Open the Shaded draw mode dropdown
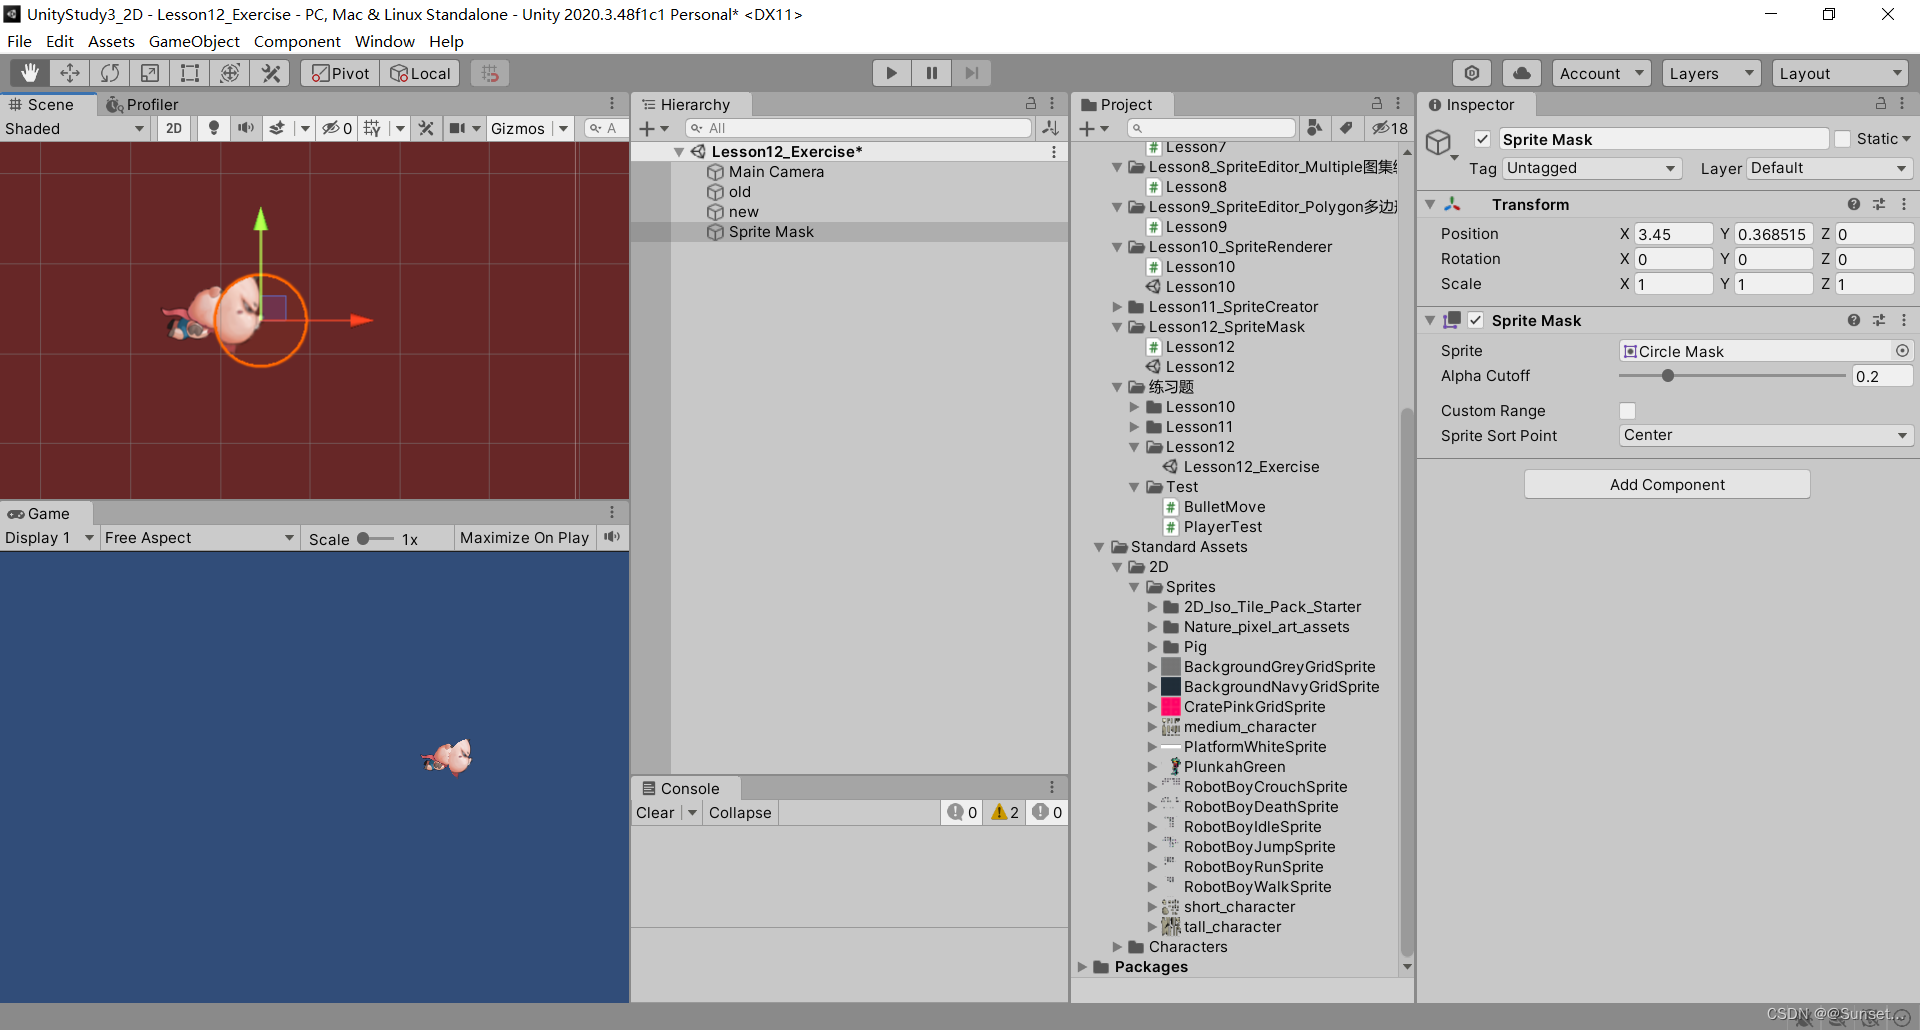 tap(76, 128)
